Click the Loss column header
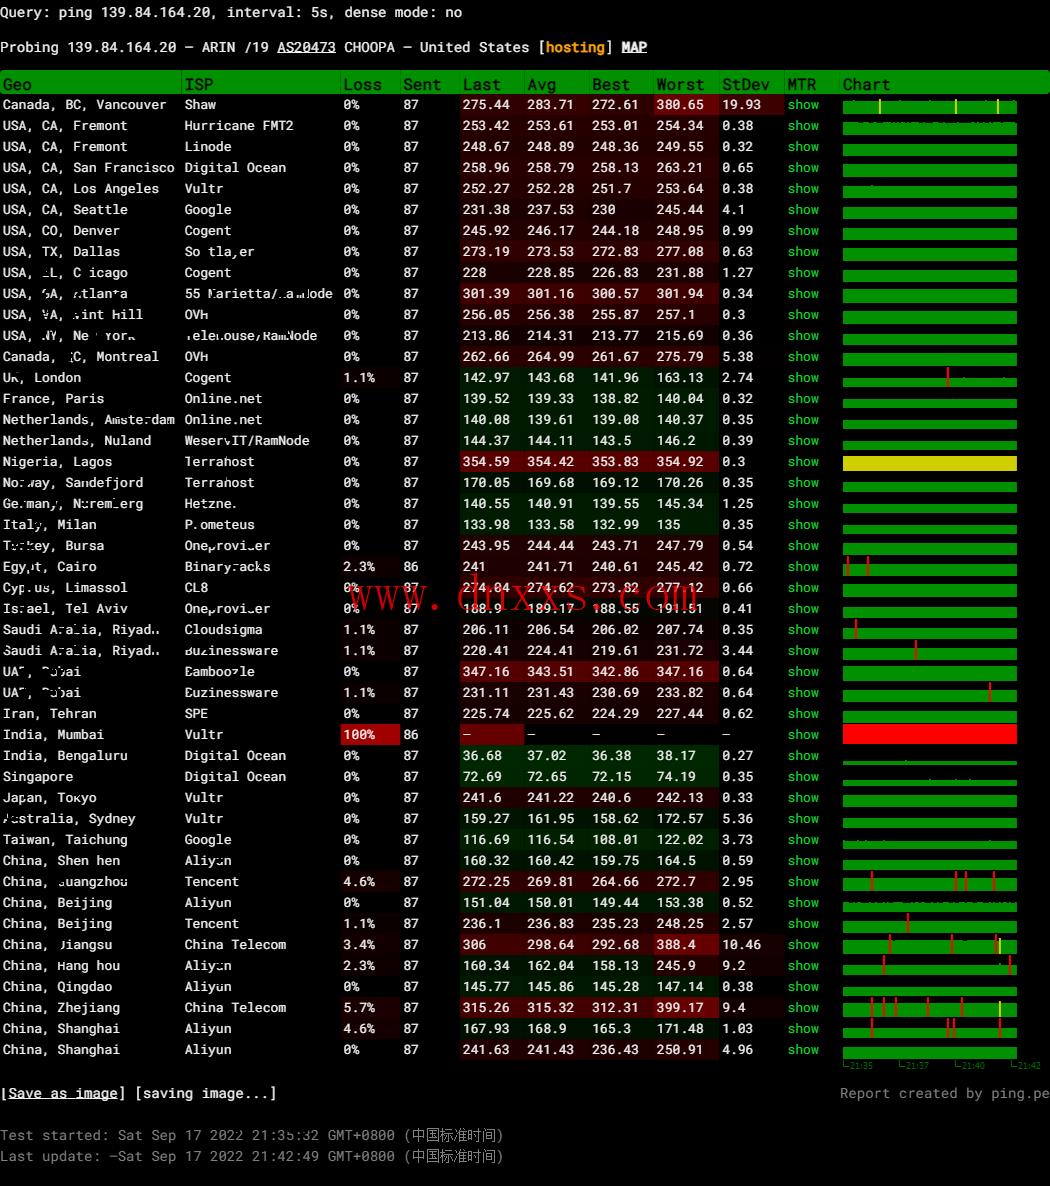Image resolution: width=1050 pixels, height=1186 pixels. click(x=362, y=84)
